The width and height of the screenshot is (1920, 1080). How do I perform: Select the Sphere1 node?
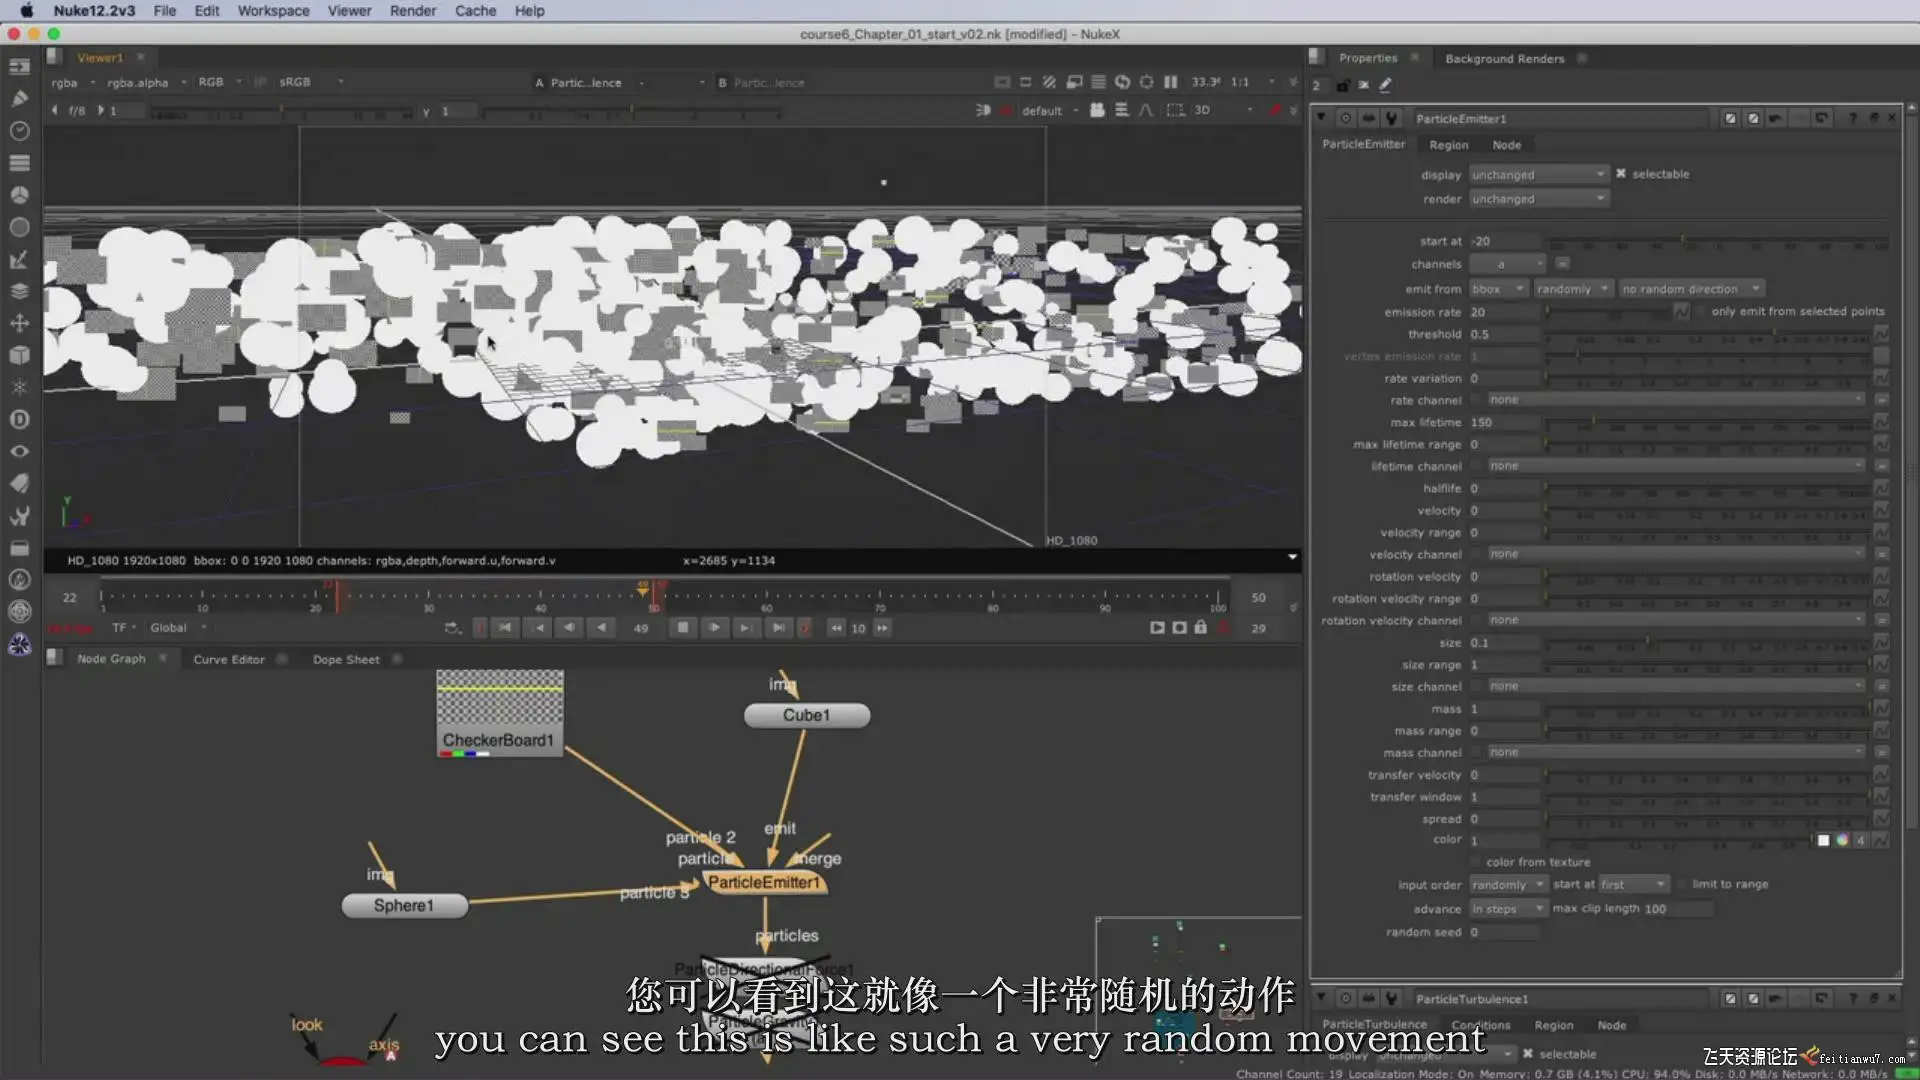click(x=404, y=905)
